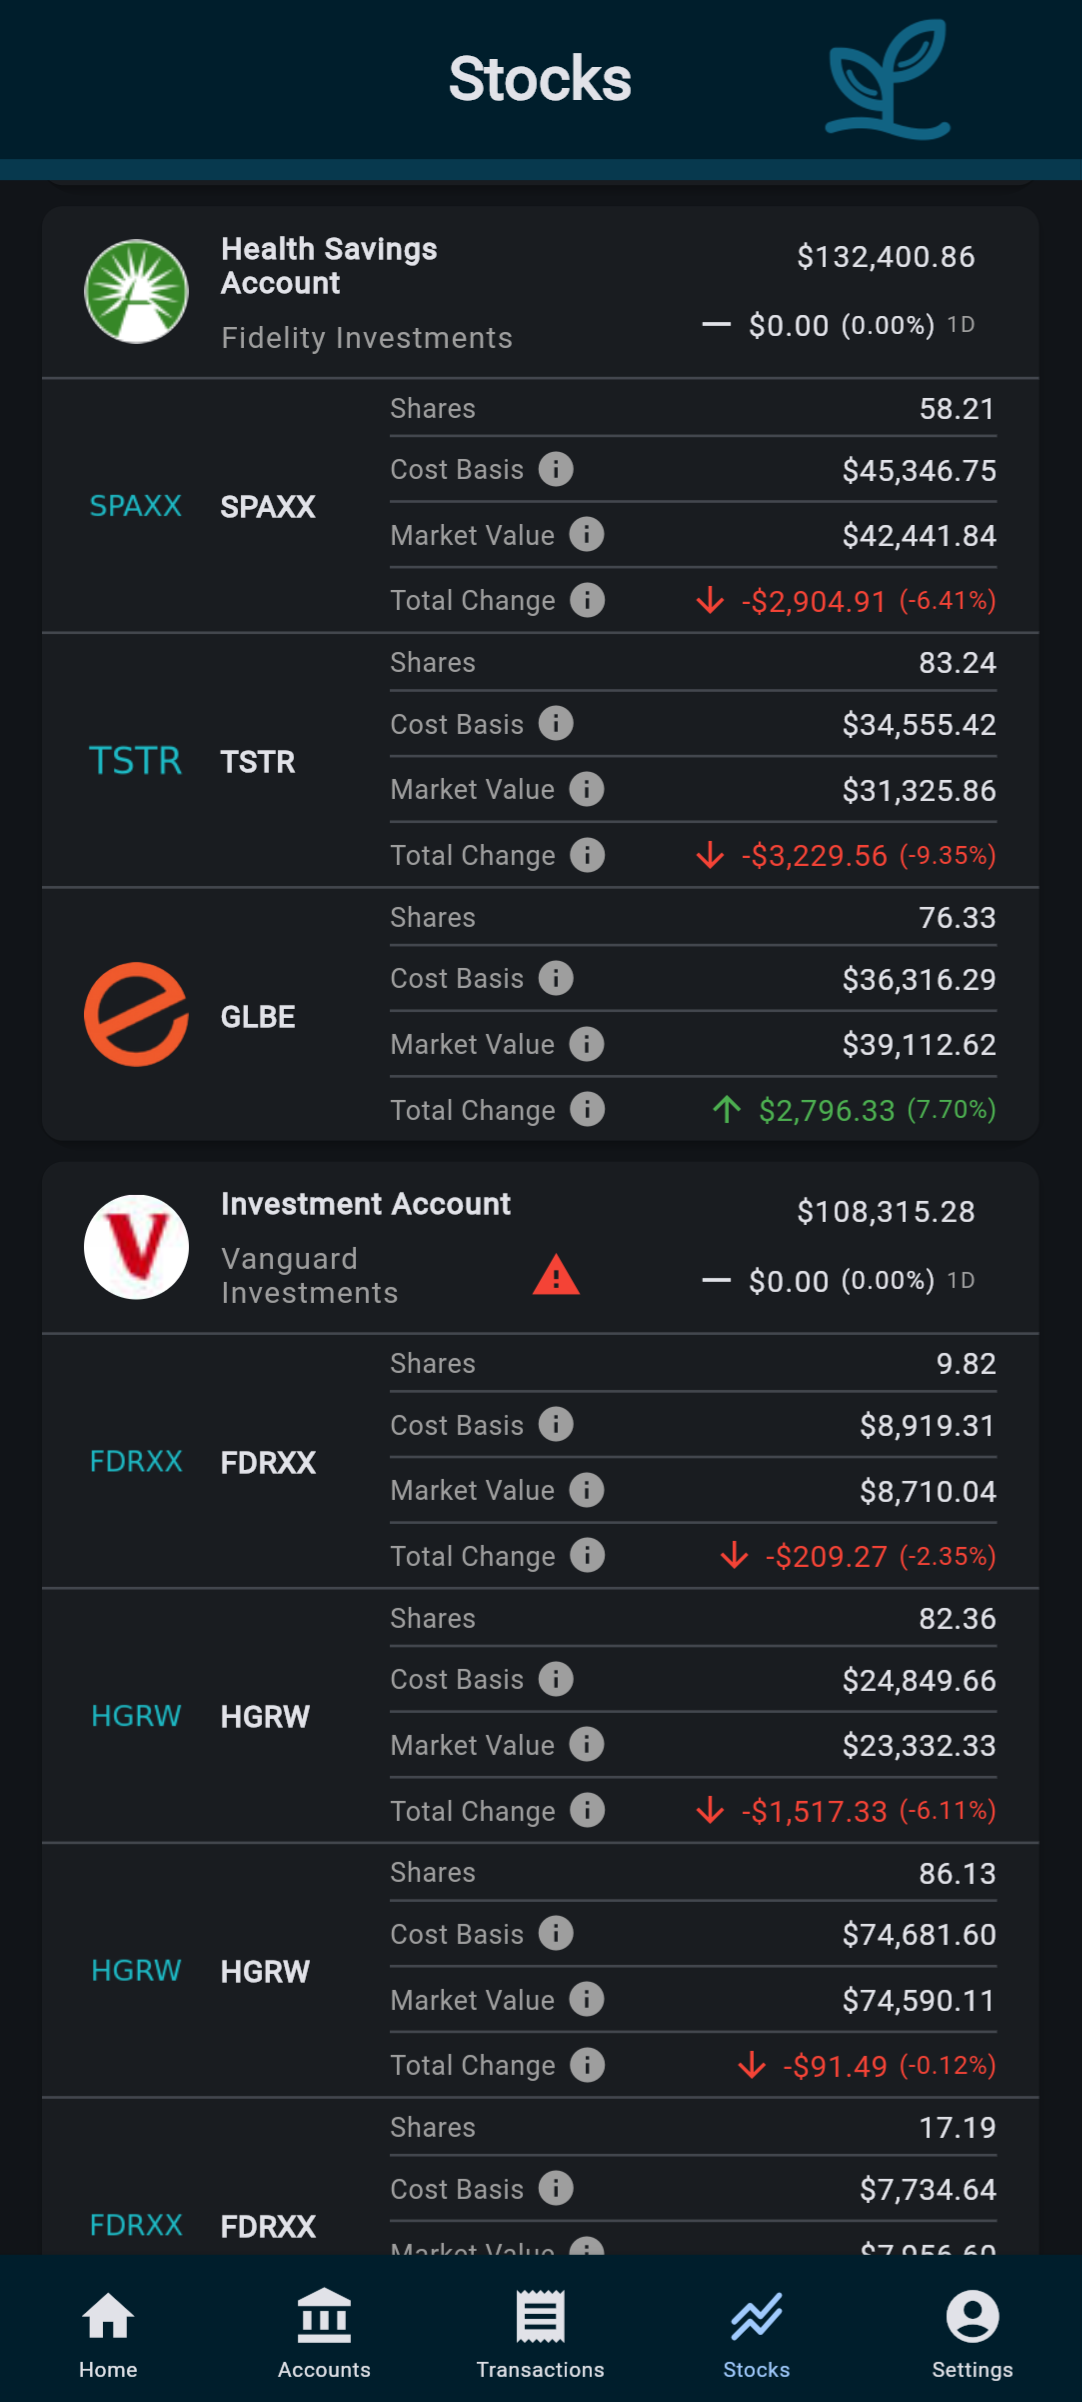Show Total Change info for GLBE
This screenshot has height=2402, width=1082.
[587, 1109]
